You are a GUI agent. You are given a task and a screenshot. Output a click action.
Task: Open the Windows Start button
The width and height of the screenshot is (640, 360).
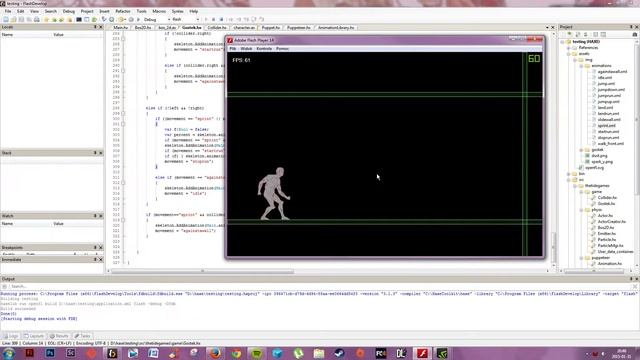[9, 353]
